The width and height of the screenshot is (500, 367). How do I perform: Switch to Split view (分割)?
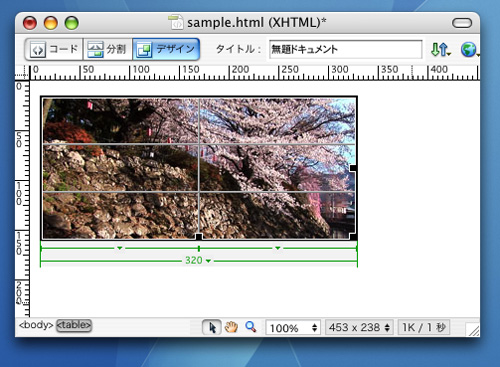pyautogui.click(x=107, y=49)
